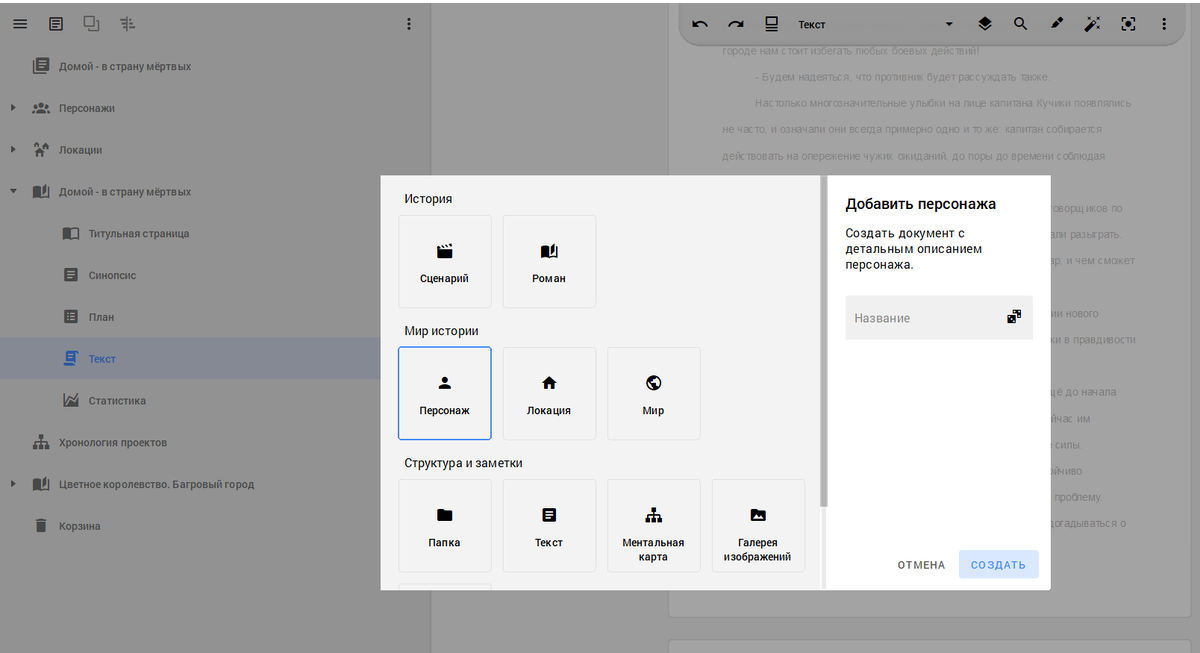Select the Персонаж document type card
This screenshot has height=653, width=1200.
point(445,393)
